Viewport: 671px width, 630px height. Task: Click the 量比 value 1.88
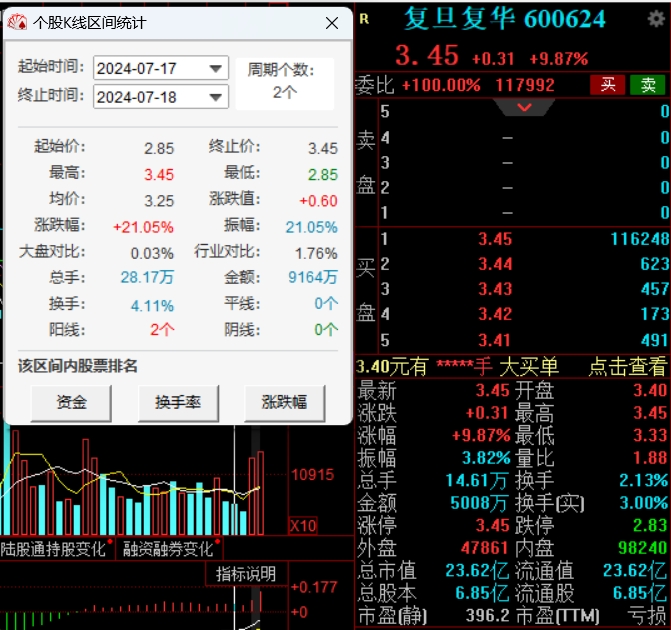tap(650, 458)
